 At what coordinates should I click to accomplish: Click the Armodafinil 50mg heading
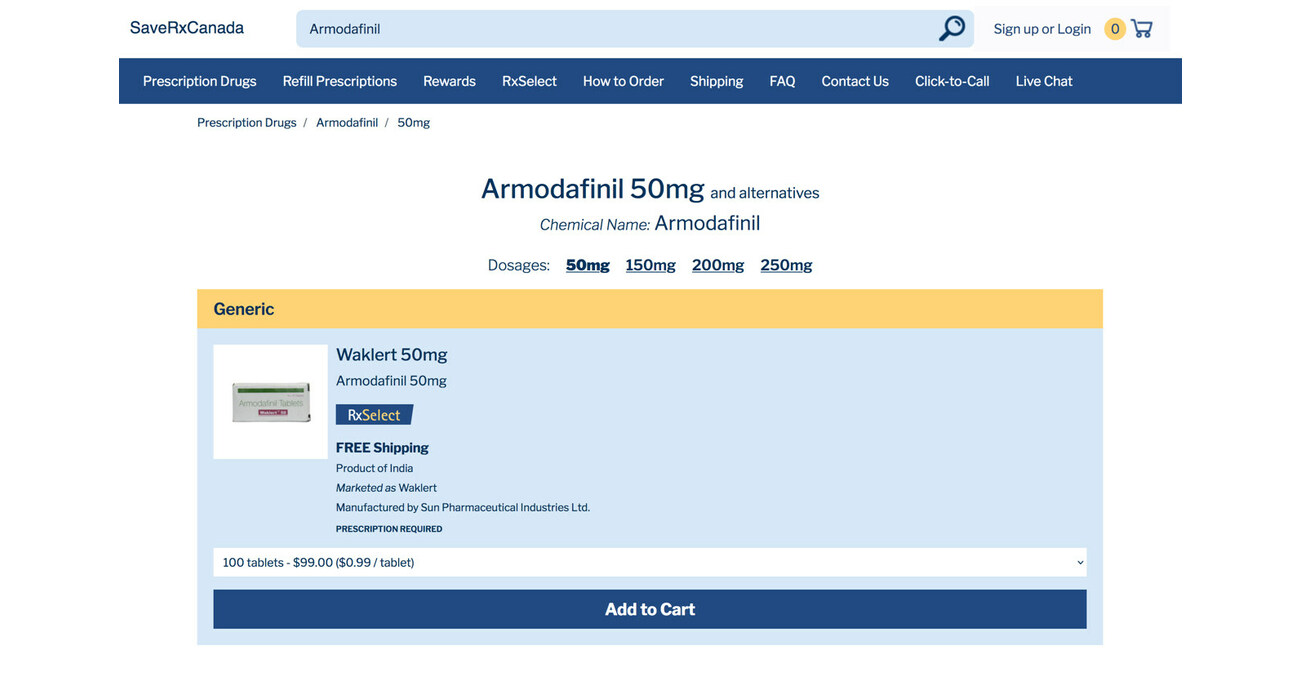(593, 188)
